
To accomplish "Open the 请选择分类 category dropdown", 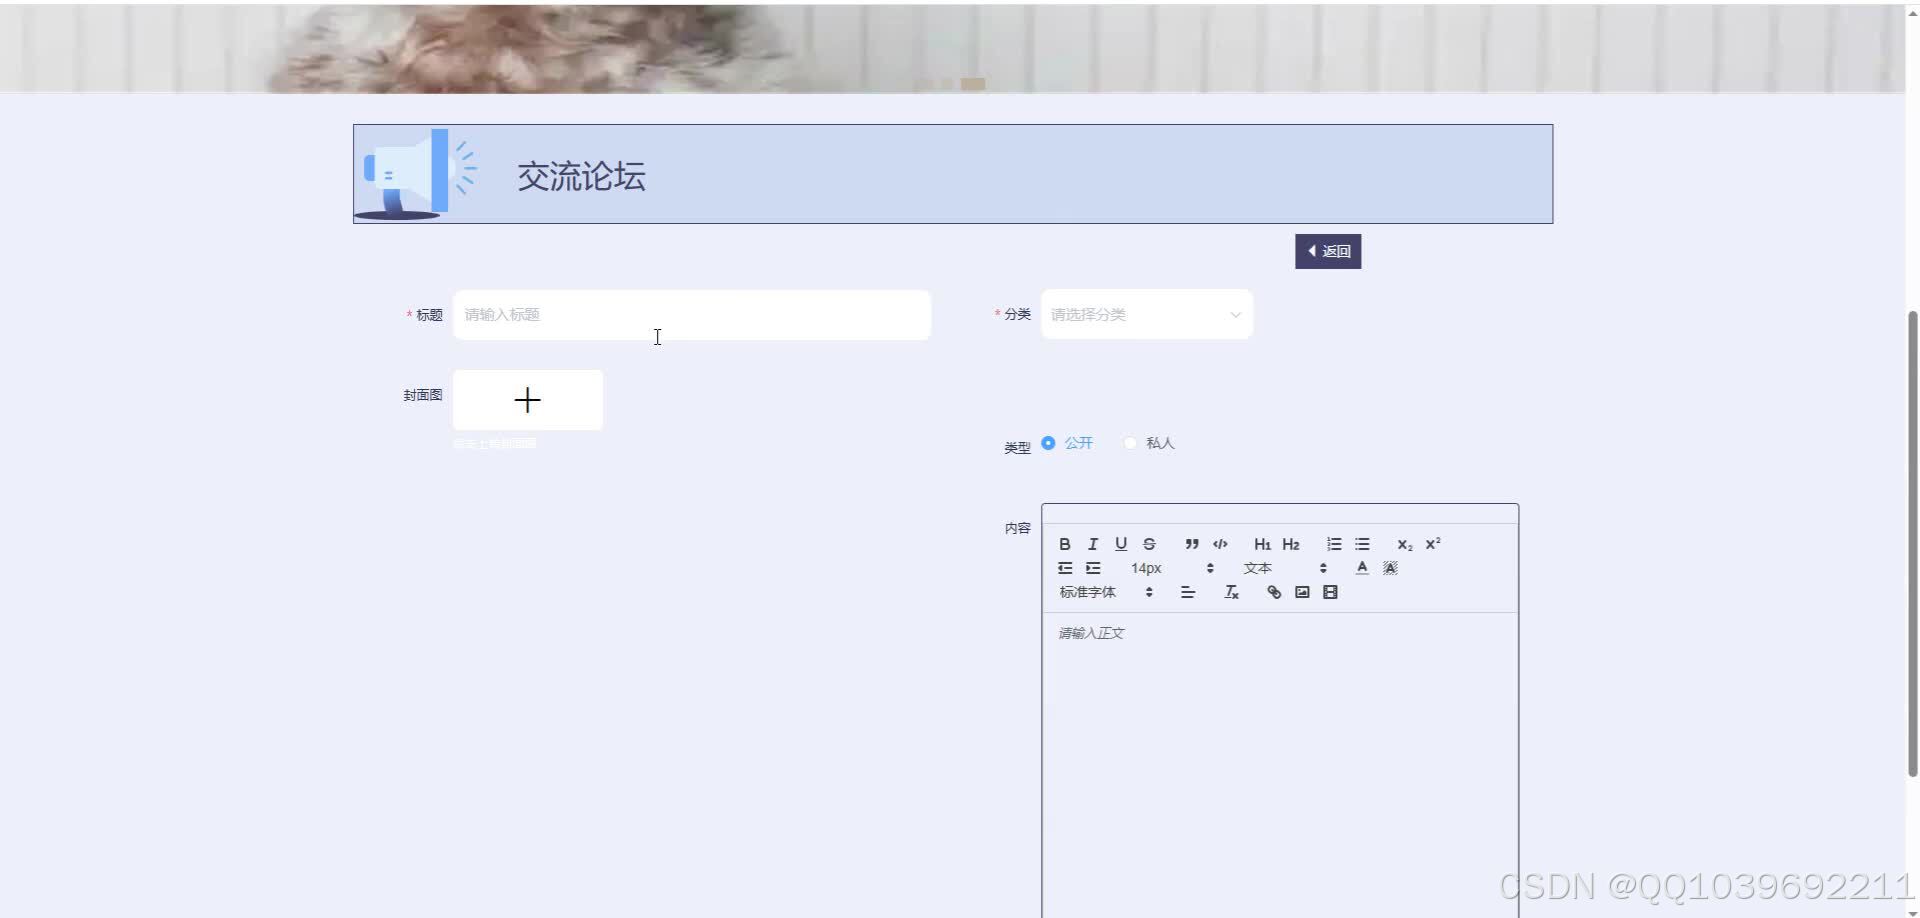I will 1146,313.
